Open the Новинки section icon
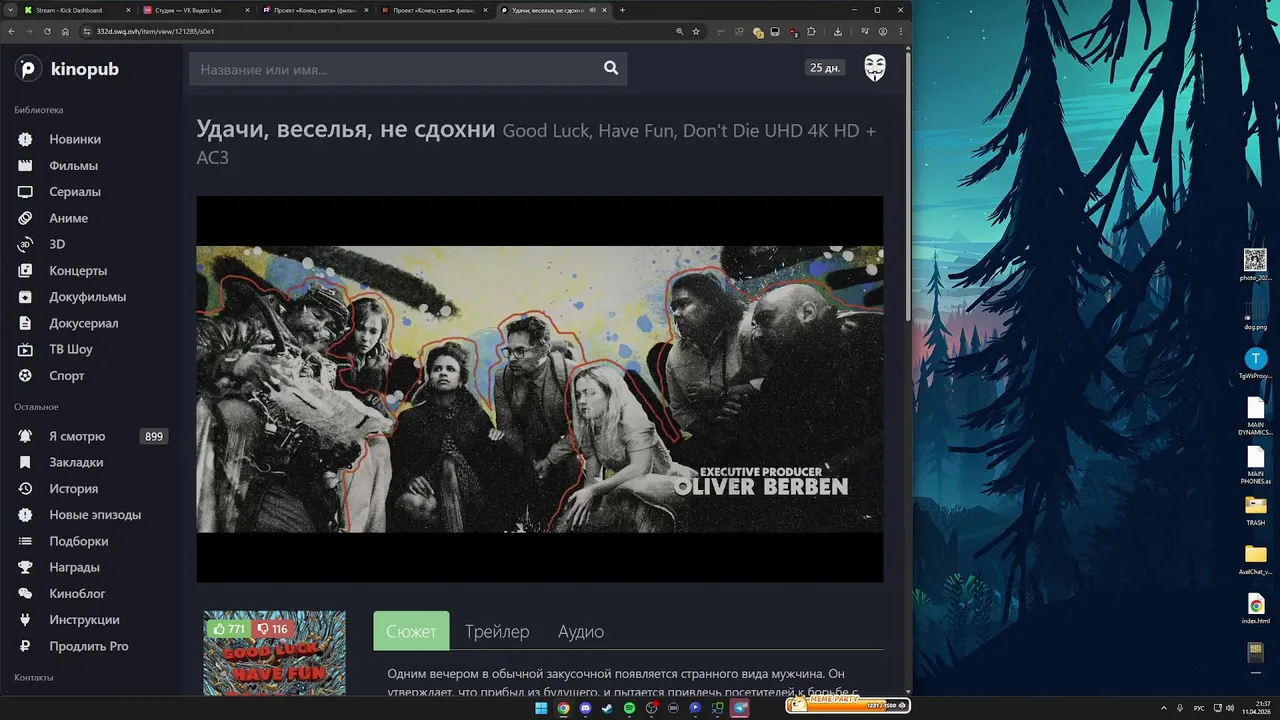This screenshot has width=1280, height=720. [x=25, y=139]
